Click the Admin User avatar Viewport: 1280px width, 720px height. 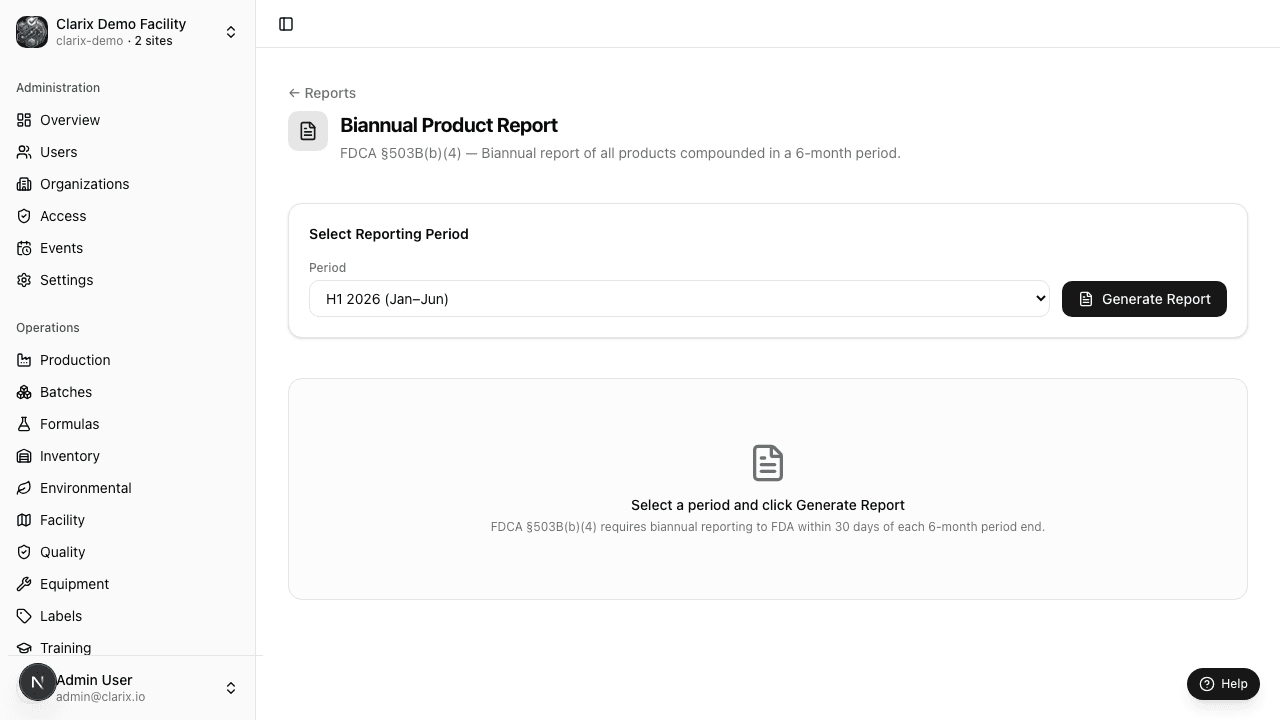click(38, 683)
